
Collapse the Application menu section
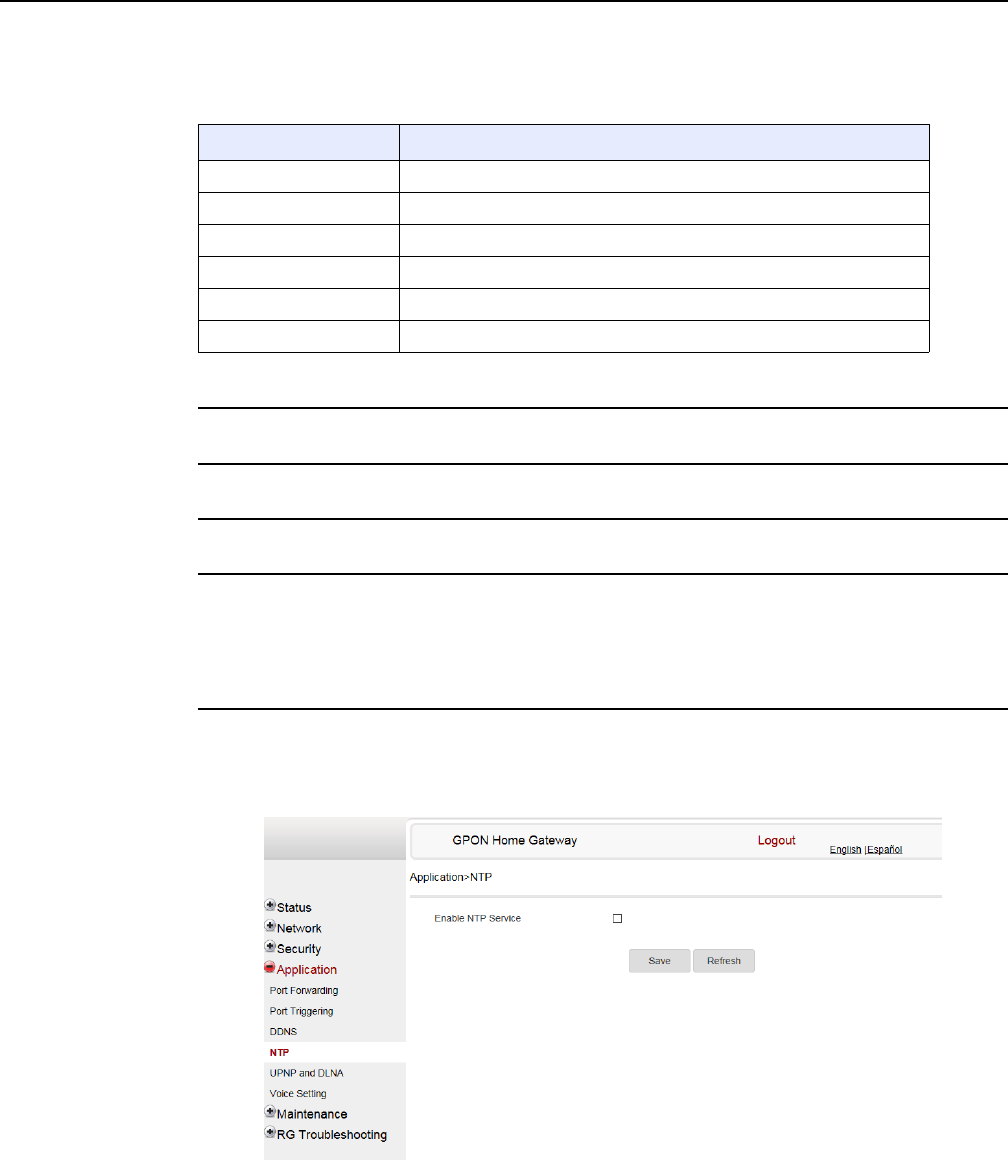[270, 968]
